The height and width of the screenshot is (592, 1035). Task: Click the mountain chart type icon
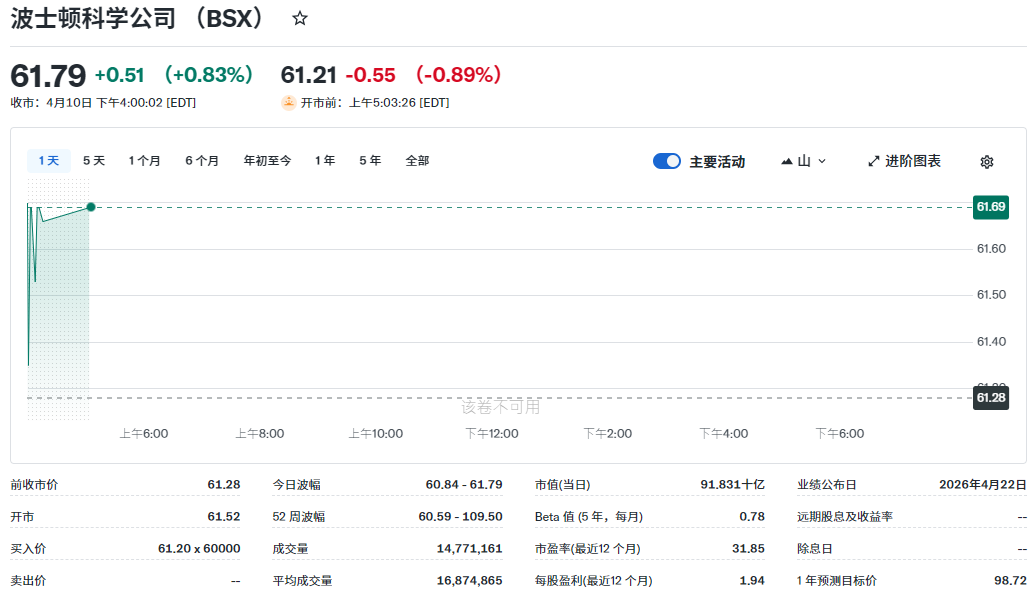point(787,161)
